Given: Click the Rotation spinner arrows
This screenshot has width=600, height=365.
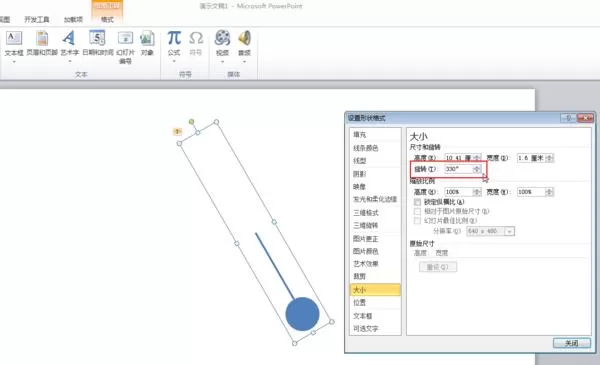Looking at the screenshot, I should [477, 169].
